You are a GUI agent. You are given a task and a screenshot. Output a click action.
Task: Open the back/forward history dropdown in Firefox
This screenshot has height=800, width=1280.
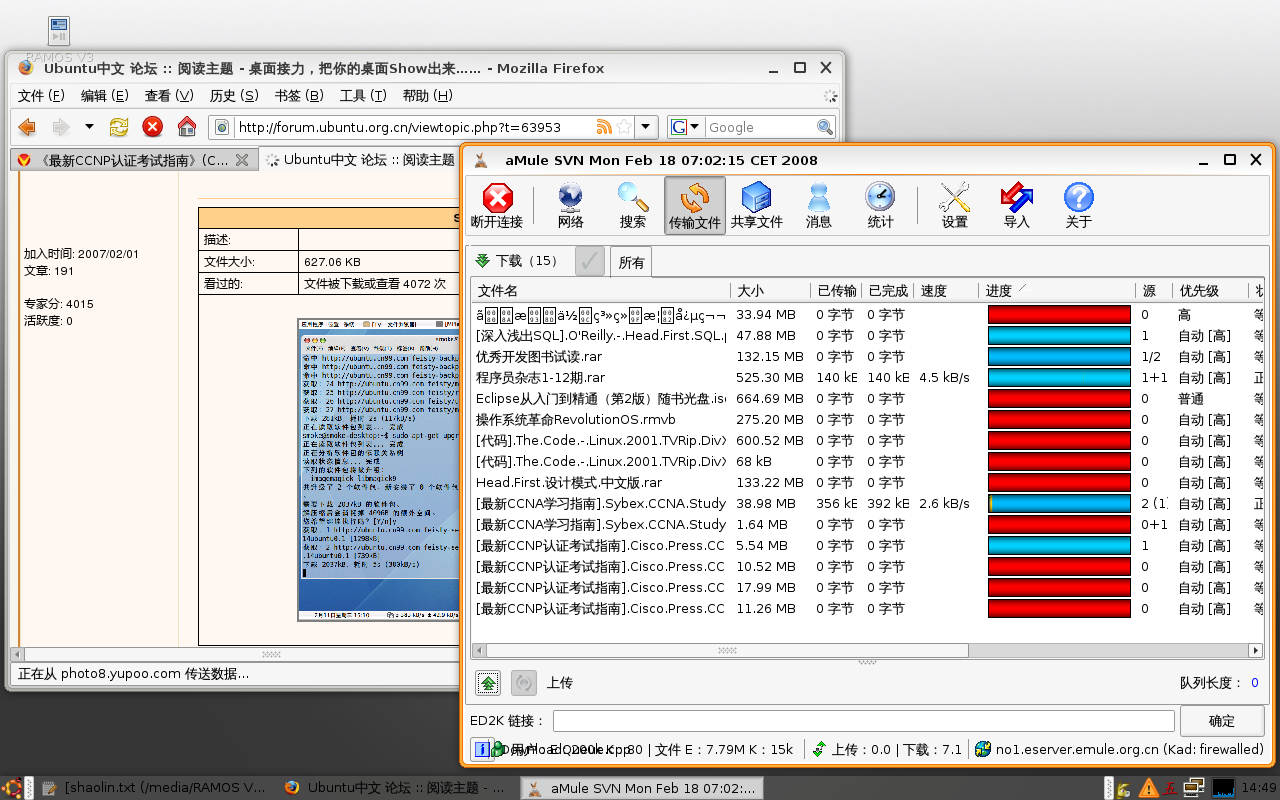(x=89, y=127)
